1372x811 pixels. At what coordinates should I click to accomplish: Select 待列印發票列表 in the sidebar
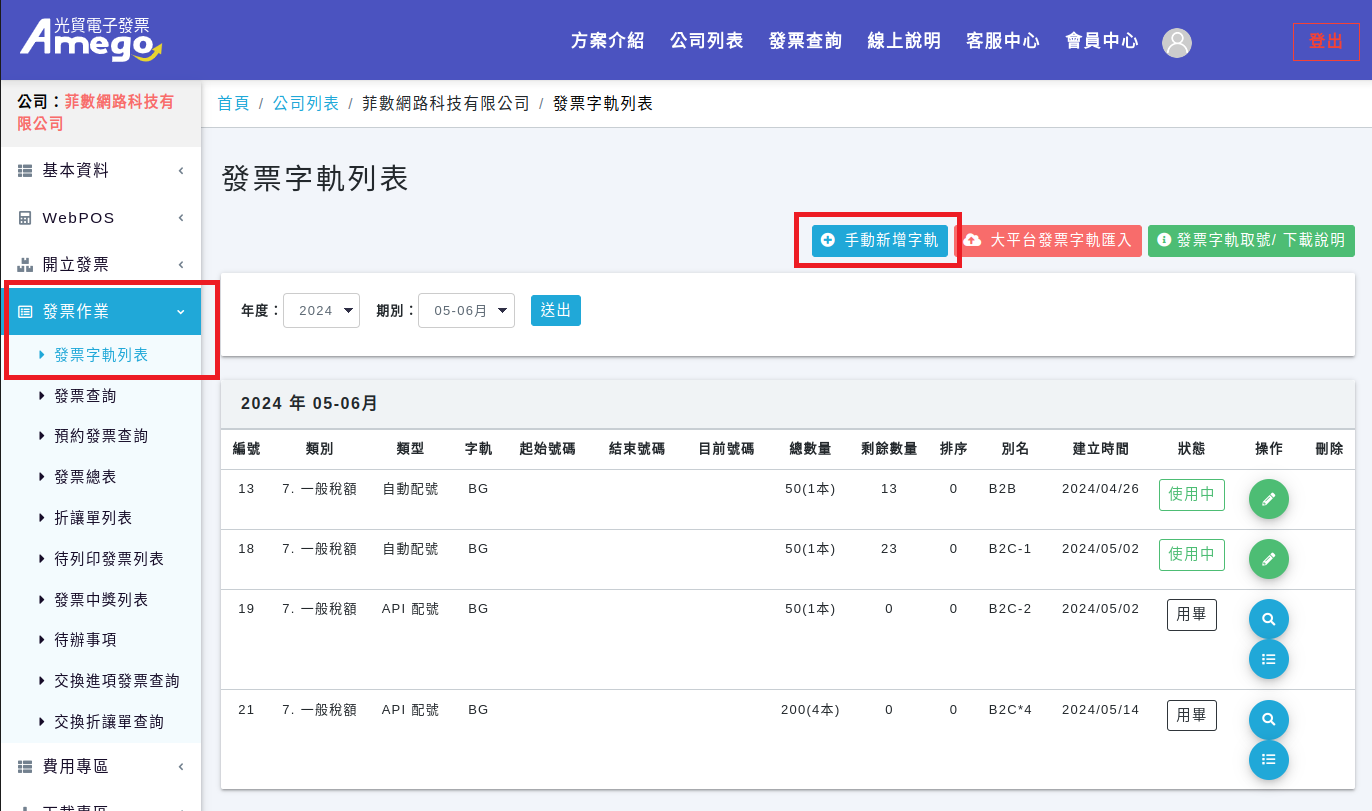click(x=109, y=559)
